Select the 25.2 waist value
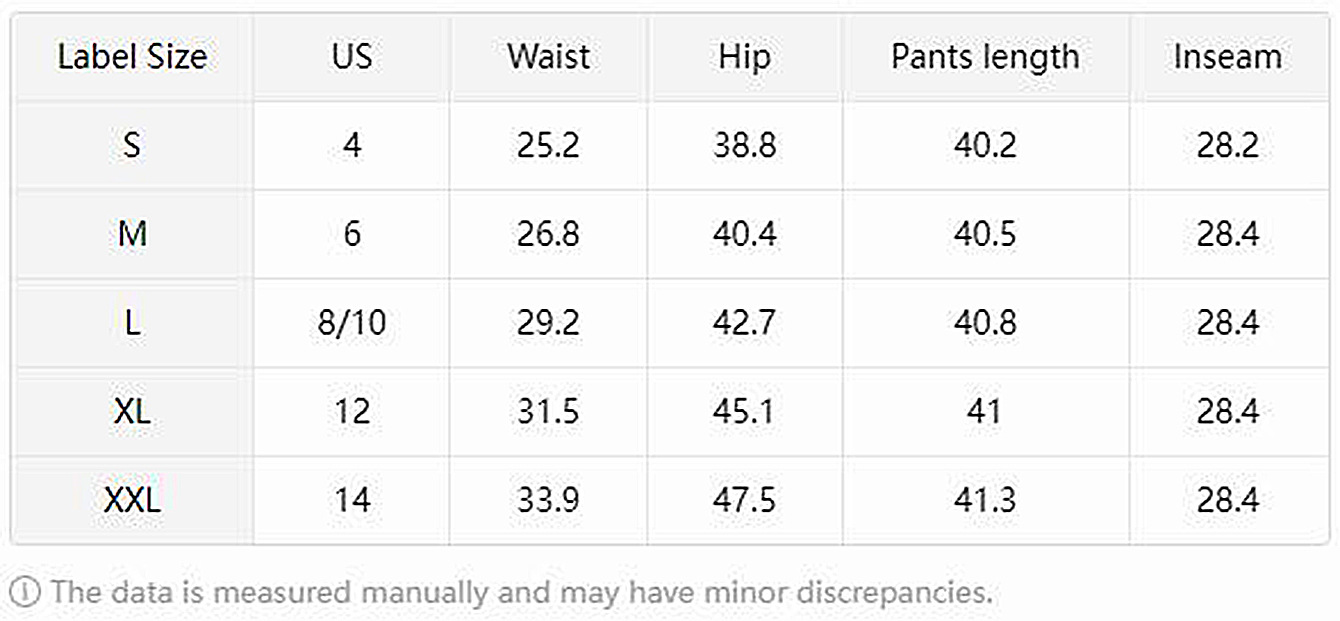 coord(548,146)
